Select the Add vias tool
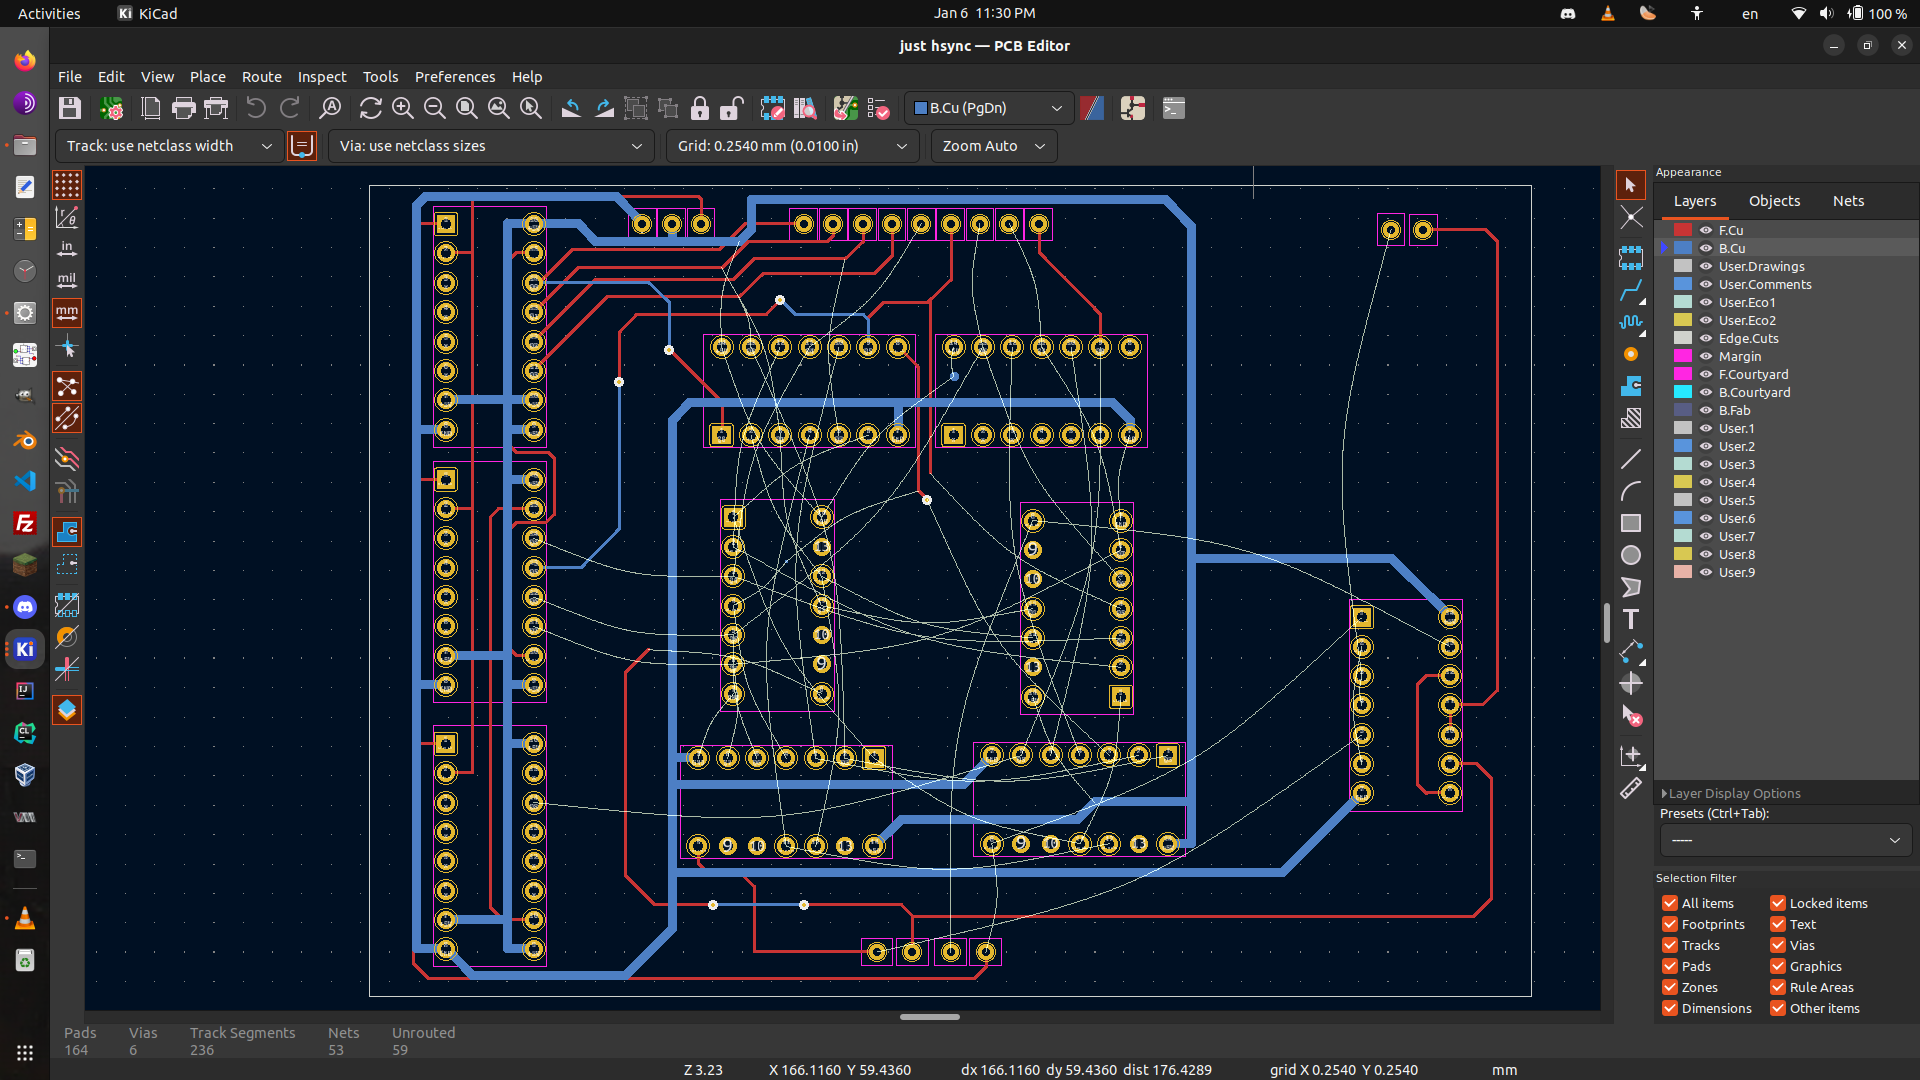Image resolution: width=1920 pixels, height=1080 pixels. coord(1631,355)
